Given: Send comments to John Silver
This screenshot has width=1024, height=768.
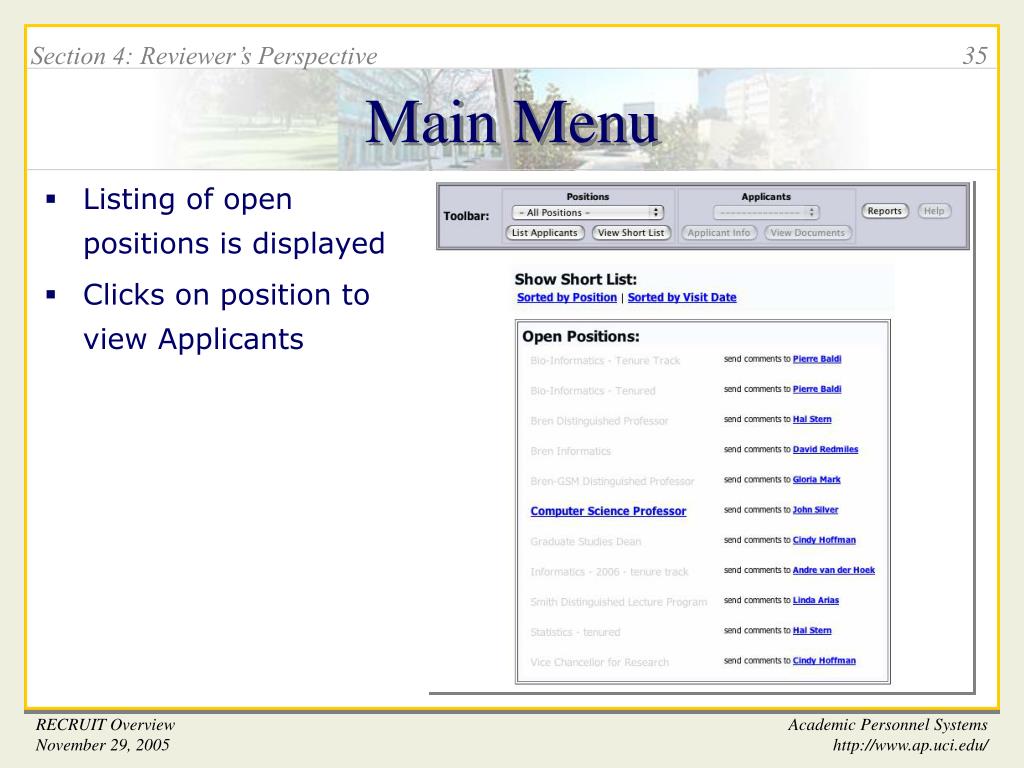Looking at the screenshot, I should click(815, 509).
